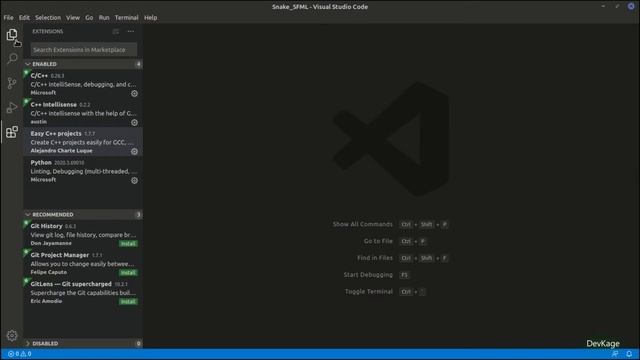
Task: Open the File menu
Action: tap(8, 18)
